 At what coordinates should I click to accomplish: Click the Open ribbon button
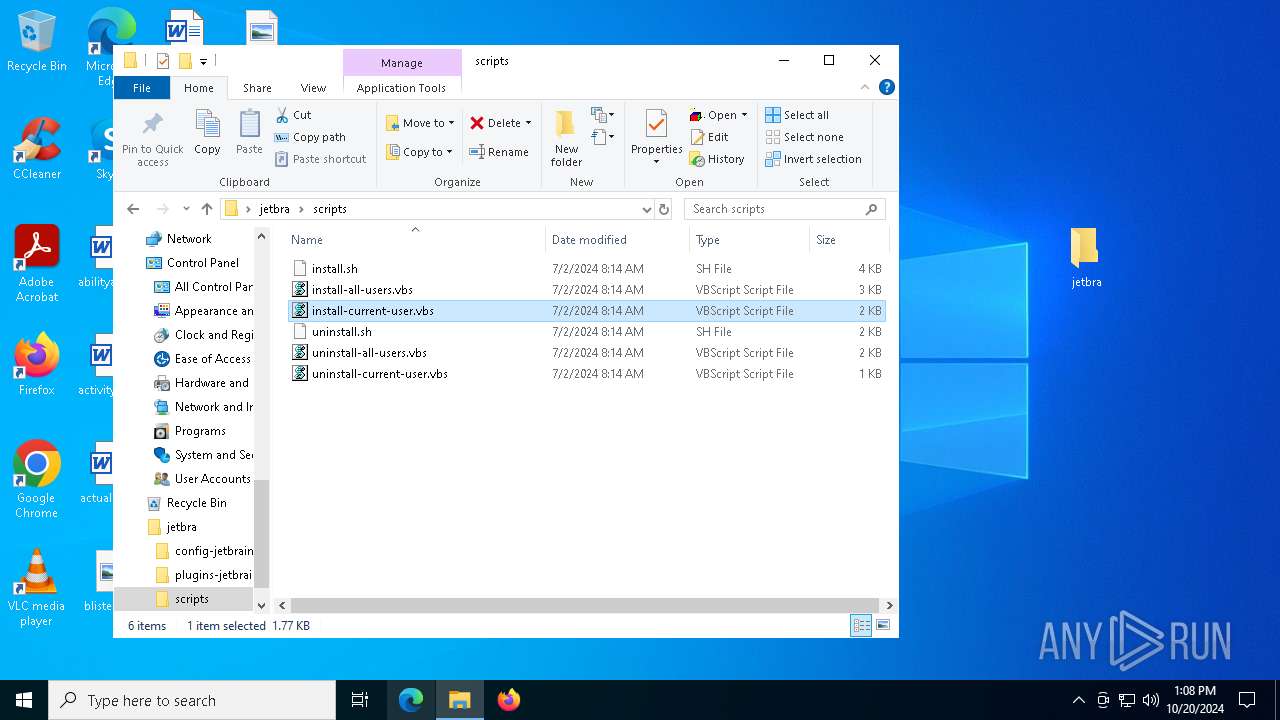pos(718,115)
